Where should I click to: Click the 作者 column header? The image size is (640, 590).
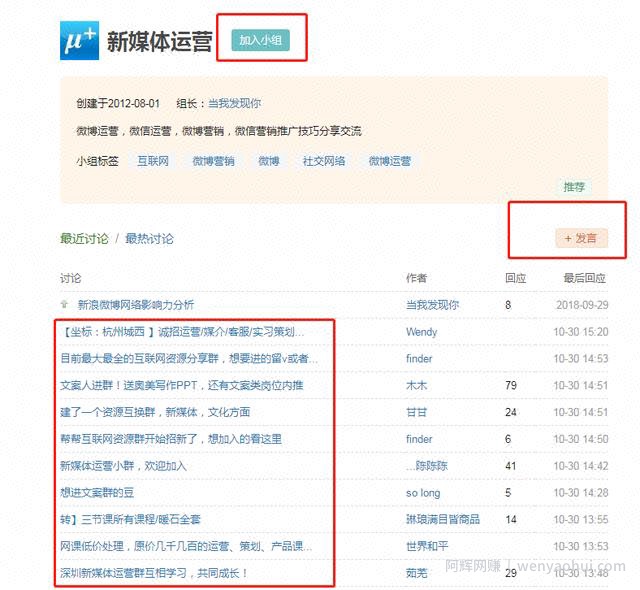[417, 278]
